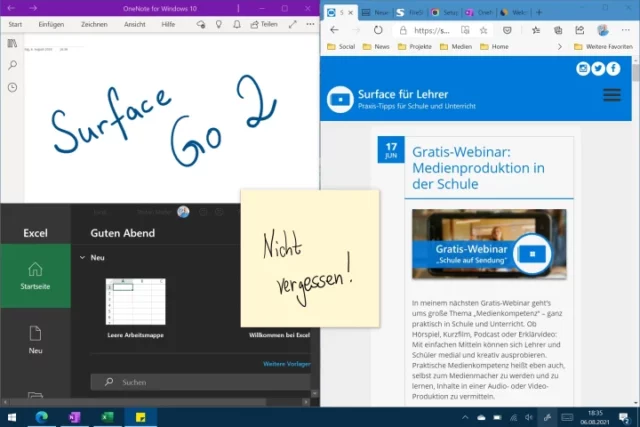640x427 pixels.
Task: Click the lightbulb icon in OneNote
Action: pyautogui.click(x=219, y=24)
